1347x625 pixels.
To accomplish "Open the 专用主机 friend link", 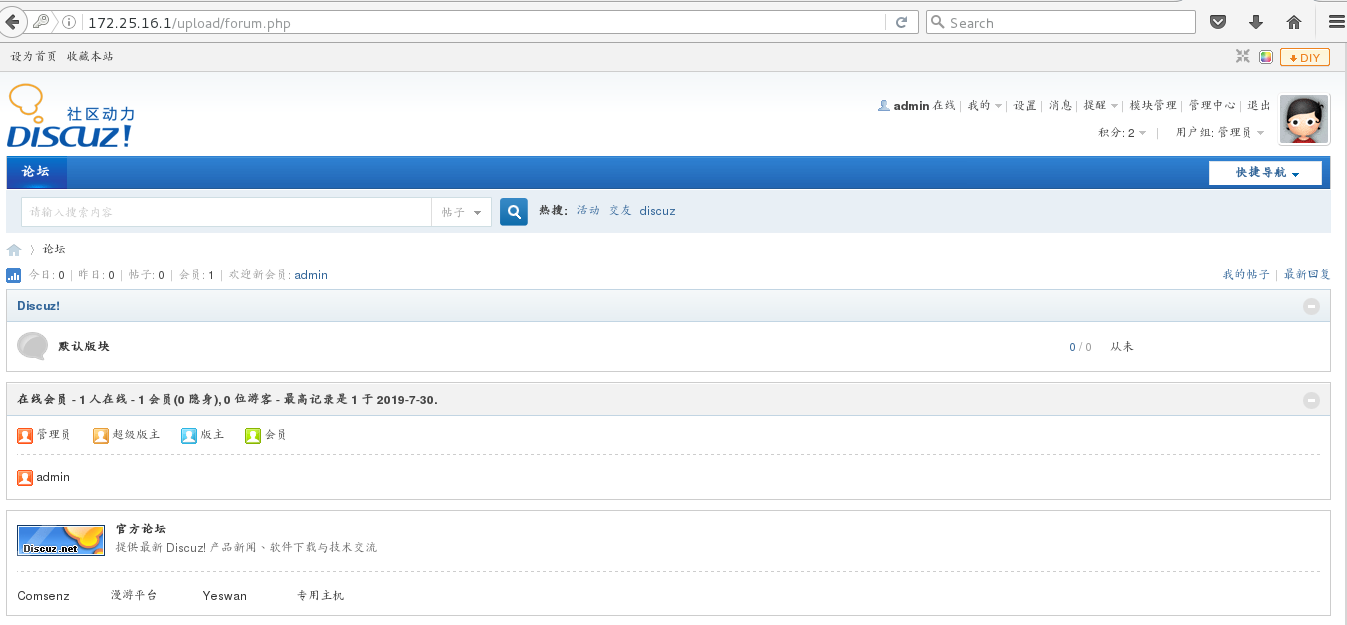I will click(320, 596).
